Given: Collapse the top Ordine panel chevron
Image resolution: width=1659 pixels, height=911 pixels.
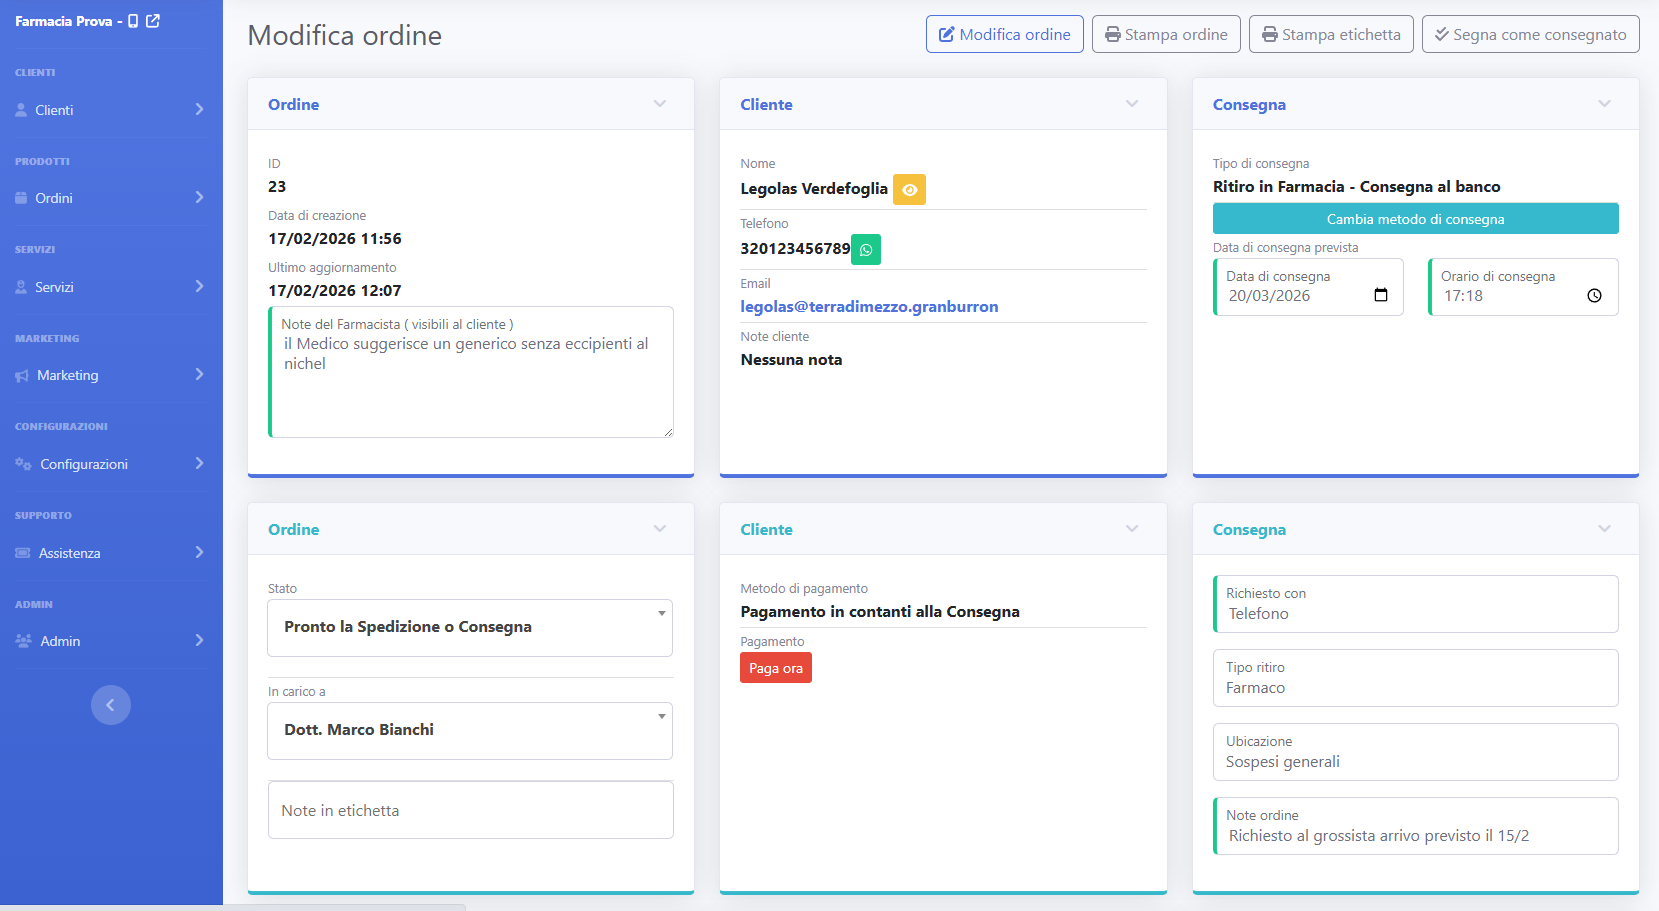Looking at the screenshot, I should click(660, 104).
